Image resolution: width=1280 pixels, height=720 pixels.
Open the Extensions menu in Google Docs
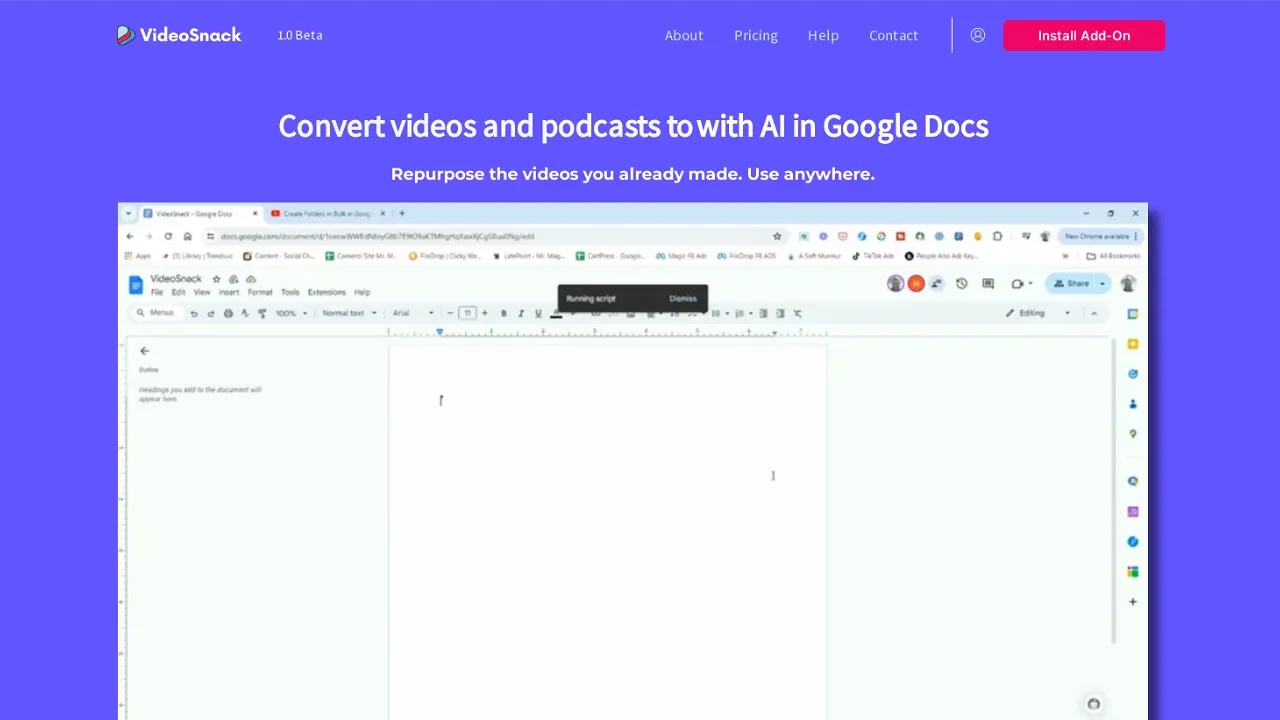pyautogui.click(x=327, y=292)
